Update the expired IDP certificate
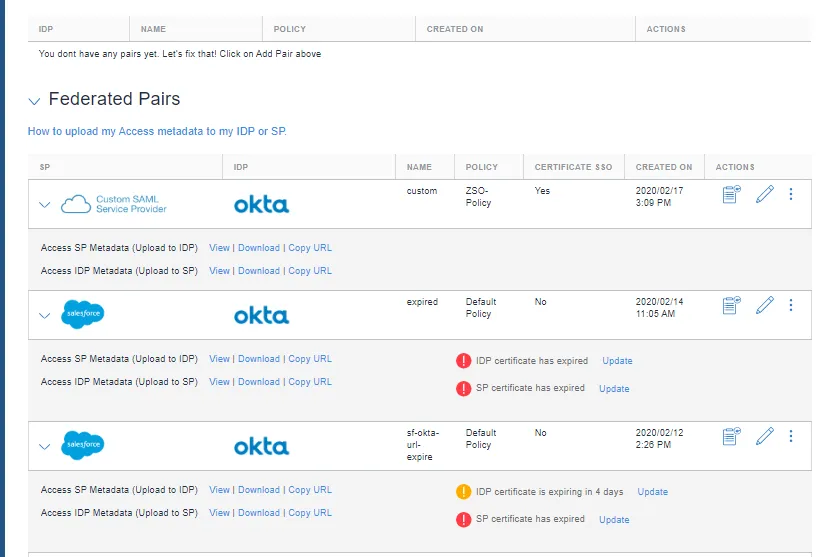 (x=617, y=361)
